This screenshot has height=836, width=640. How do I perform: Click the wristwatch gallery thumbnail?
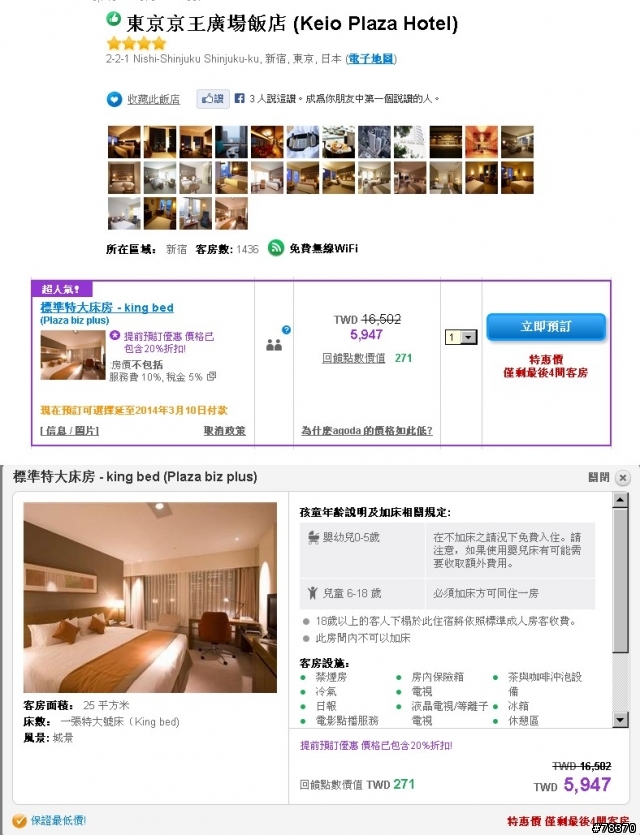(x=303, y=142)
